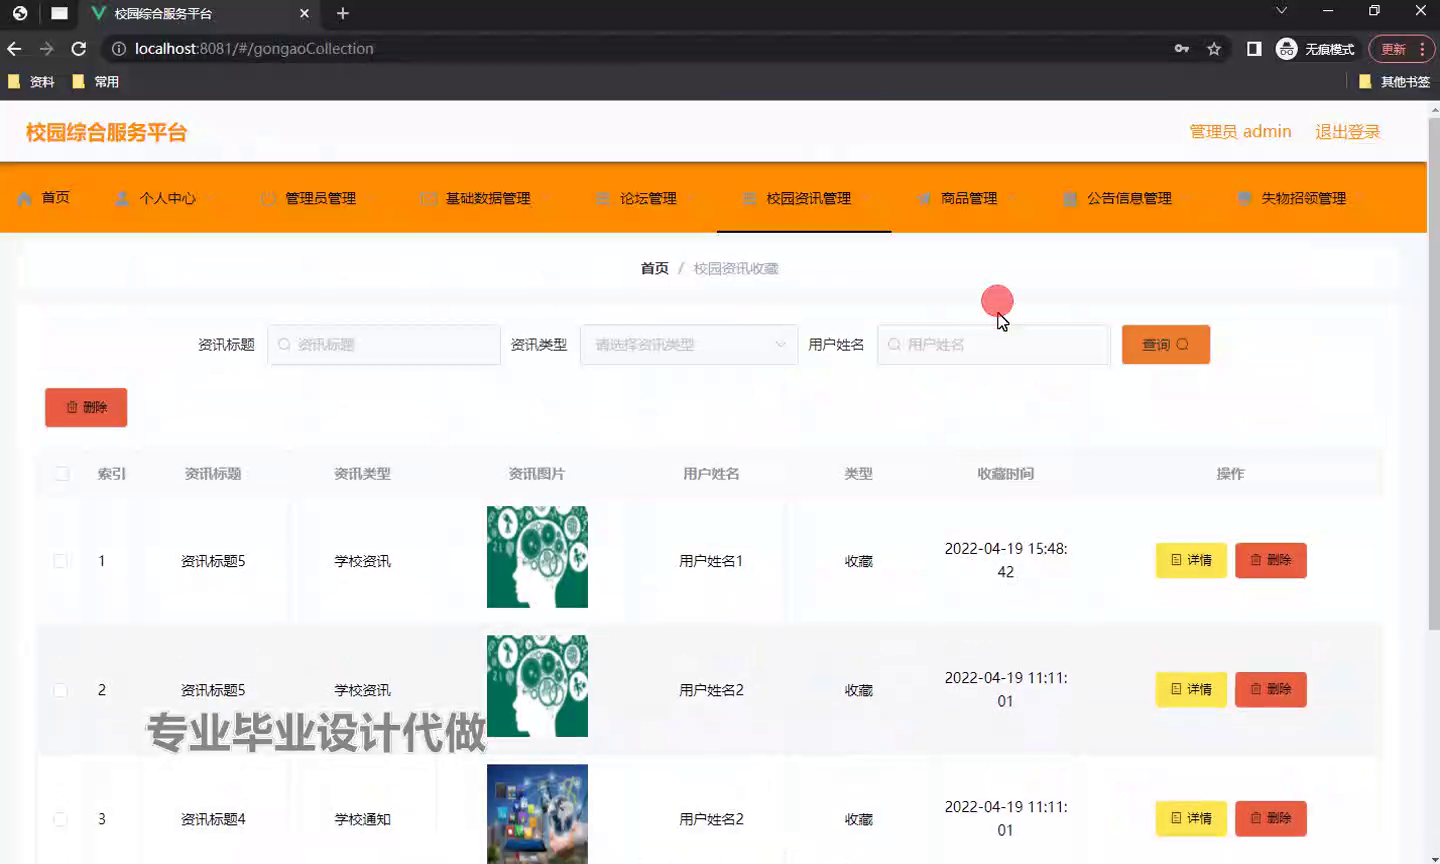
Task: Click the site information icon in address bar
Action: [118, 49]
